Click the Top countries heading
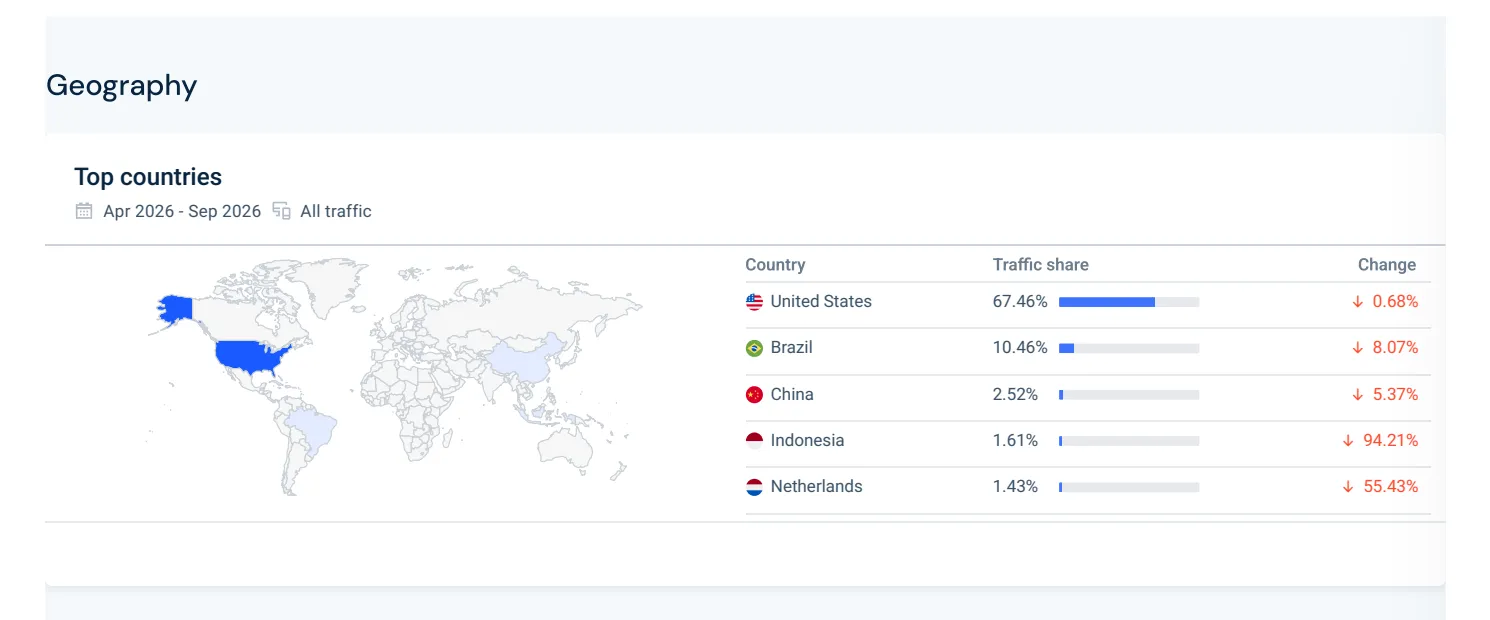 148,177
